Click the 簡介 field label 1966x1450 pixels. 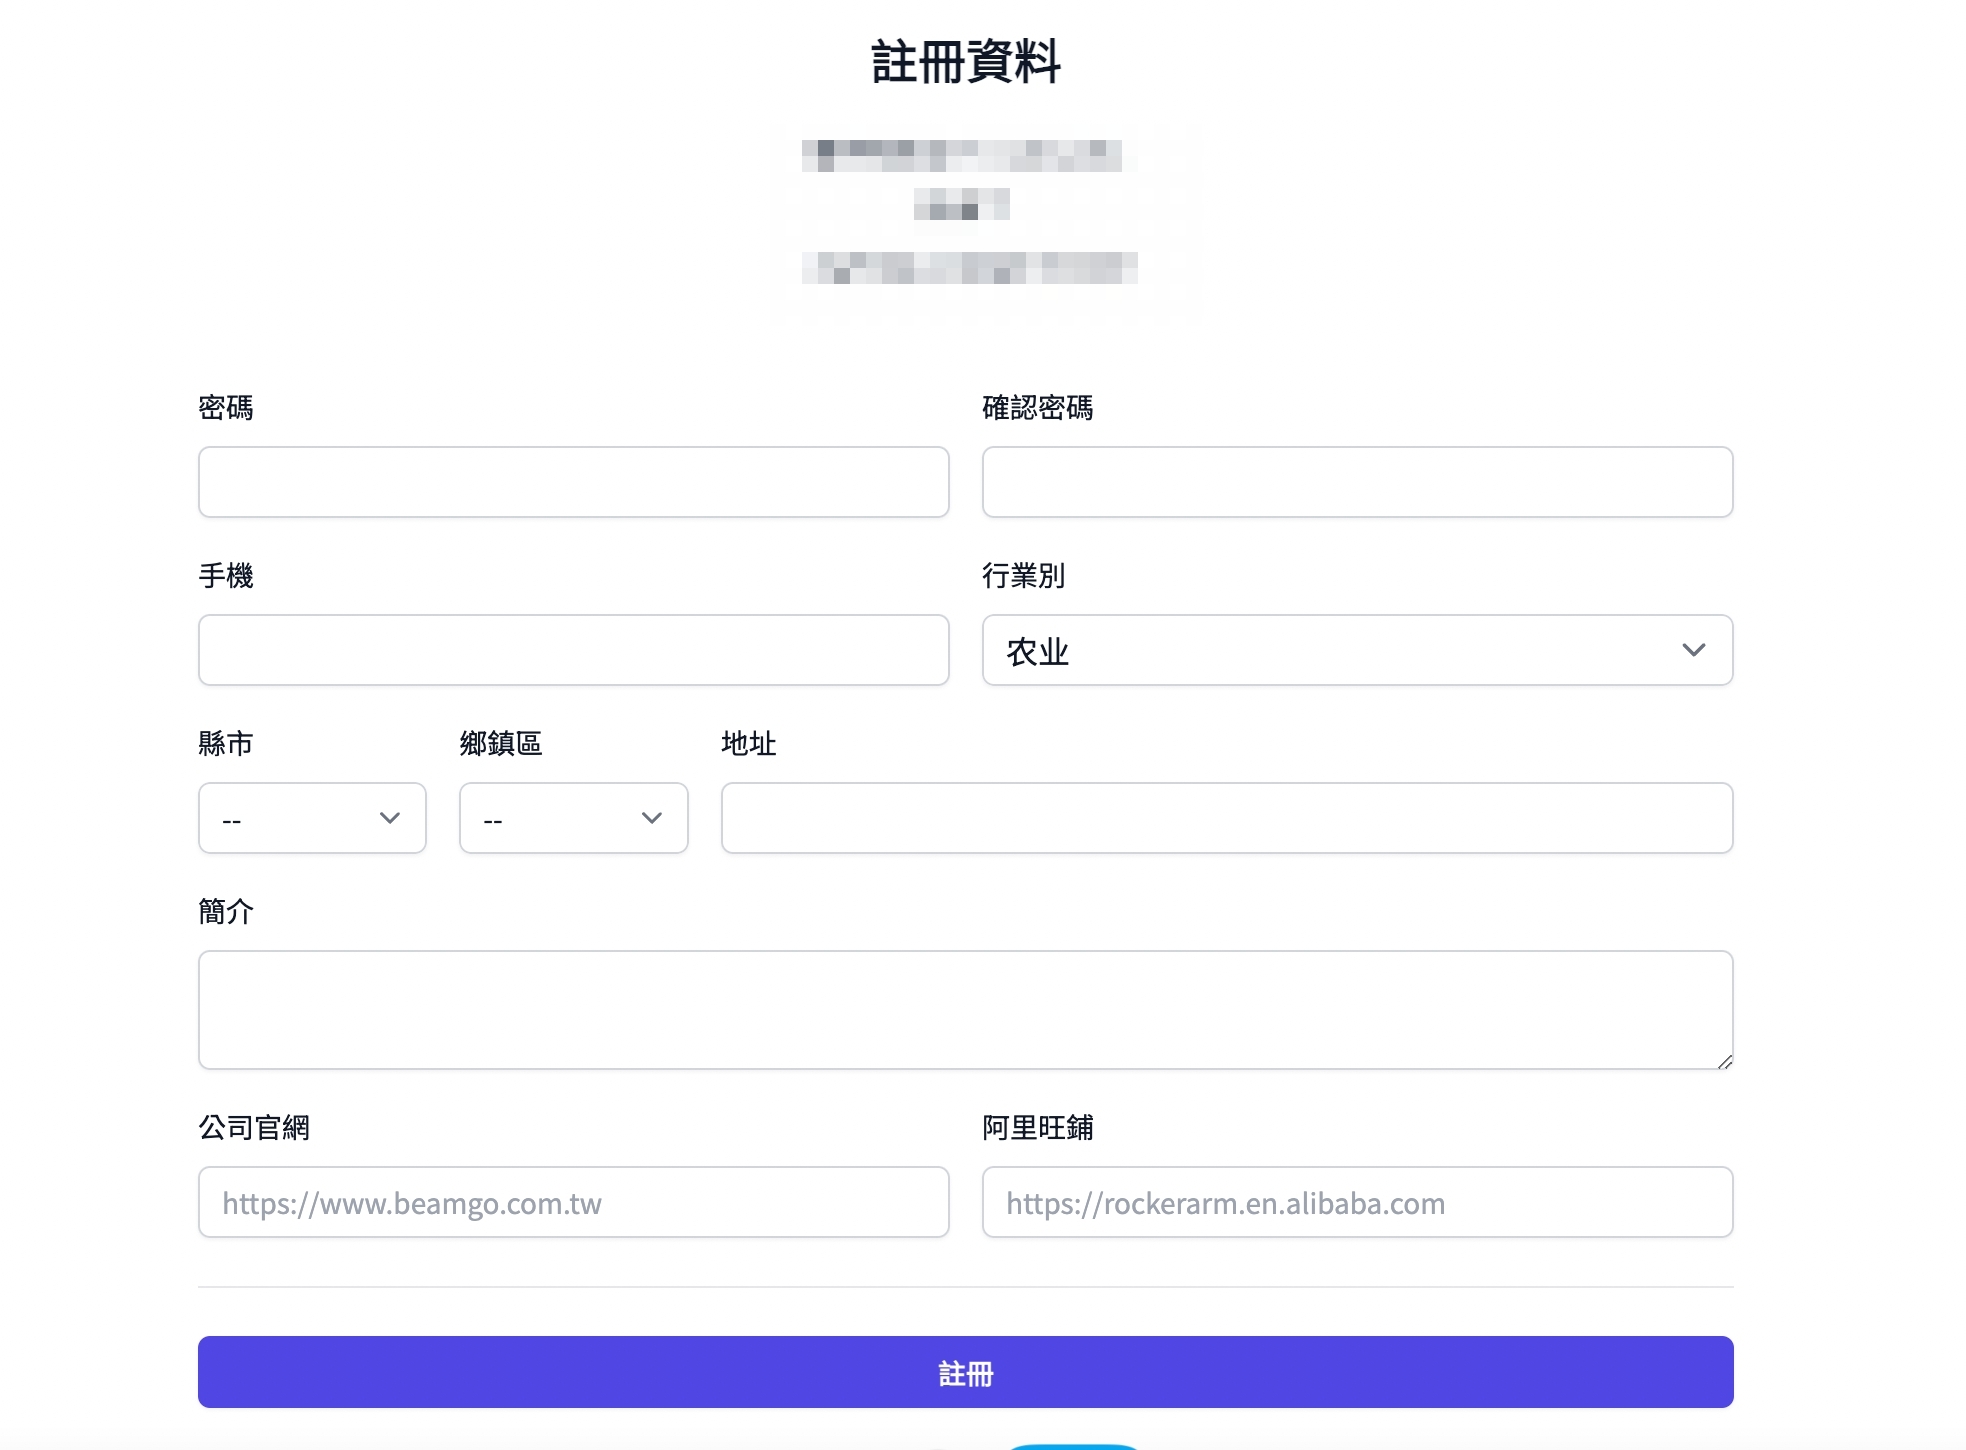[226, 911]
